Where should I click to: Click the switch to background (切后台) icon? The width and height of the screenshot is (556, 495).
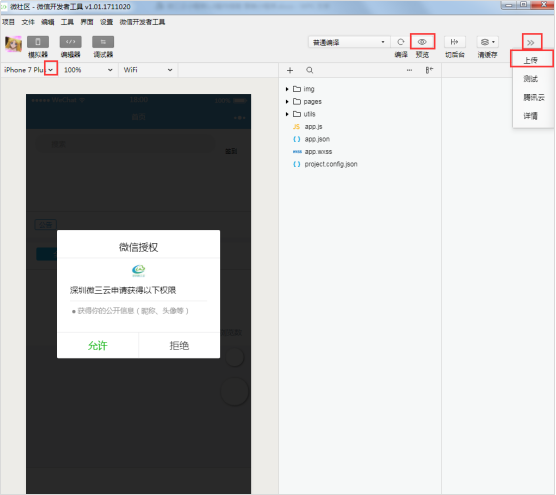click(455, 42)
